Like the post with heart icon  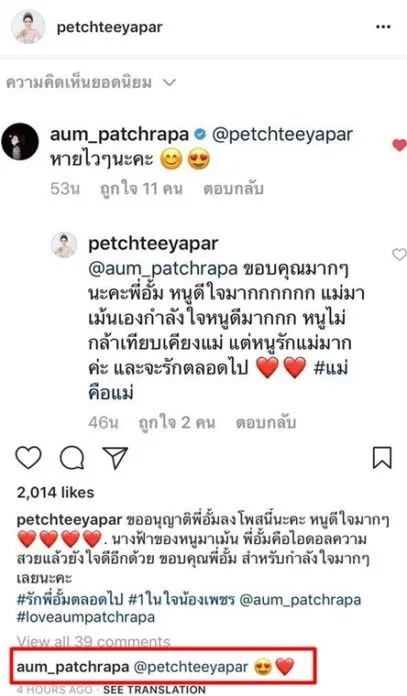click(x=29, y=458)
